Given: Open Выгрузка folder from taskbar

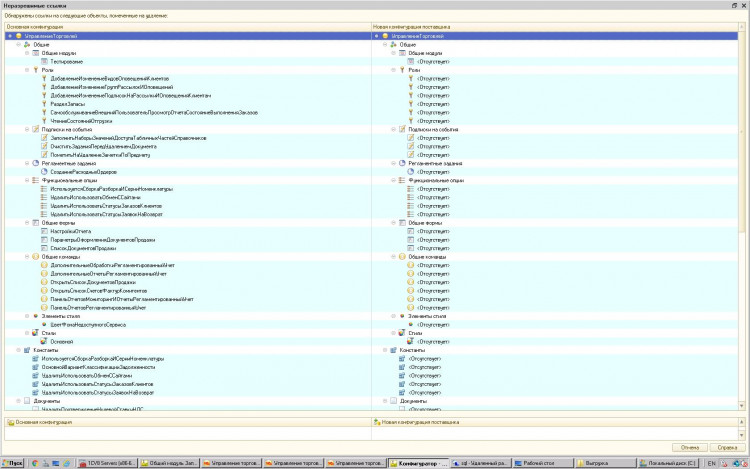Looking at the screenshot, I should (x=605, y=463).
